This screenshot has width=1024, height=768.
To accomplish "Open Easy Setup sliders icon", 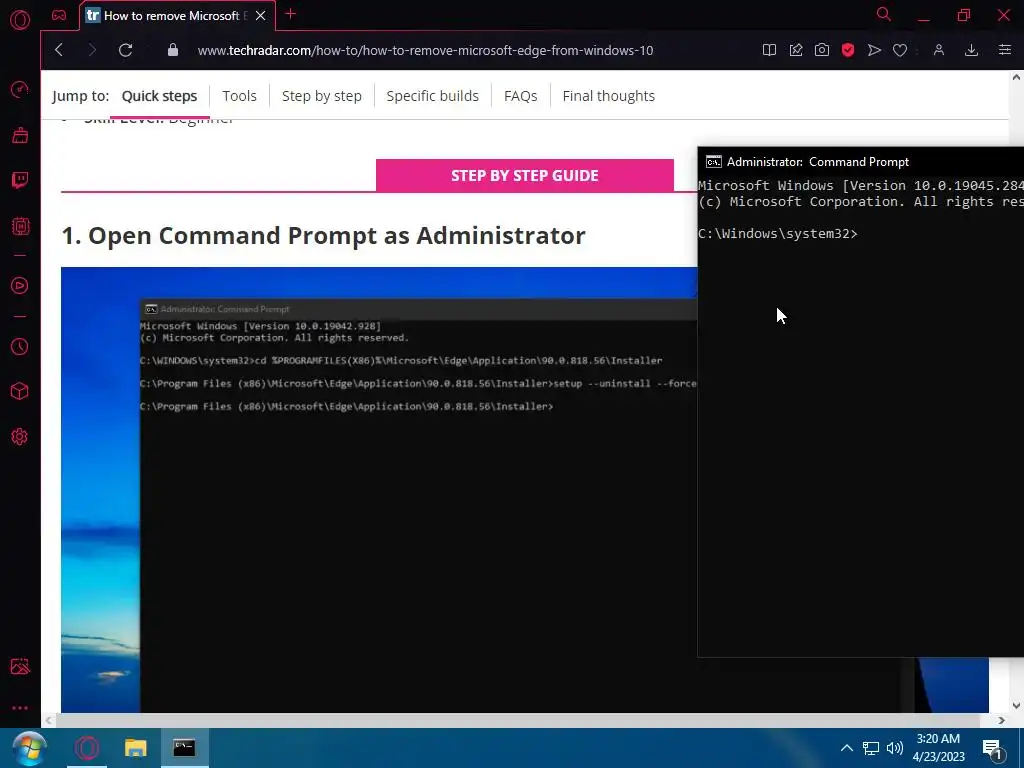I will (x=1004, y=50).
